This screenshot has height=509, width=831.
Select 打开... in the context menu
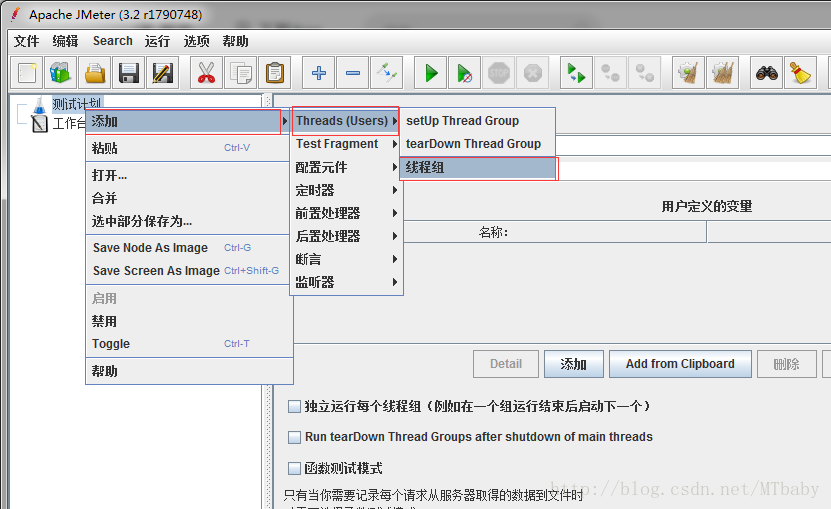click(188, 175)
